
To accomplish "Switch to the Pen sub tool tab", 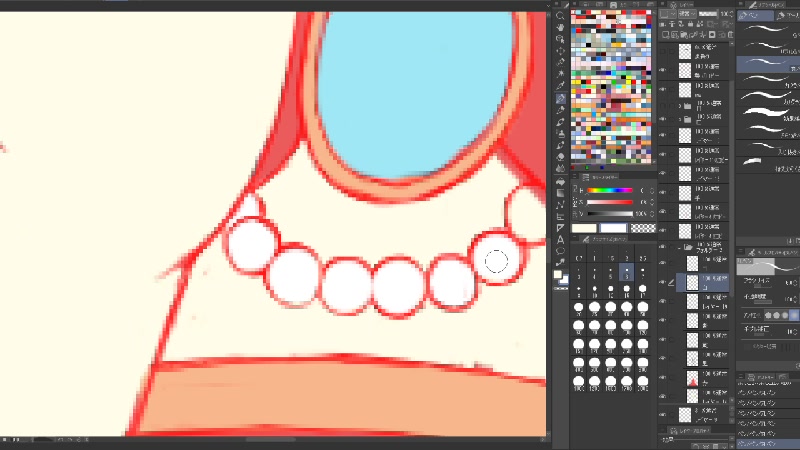I will [752, 16].
